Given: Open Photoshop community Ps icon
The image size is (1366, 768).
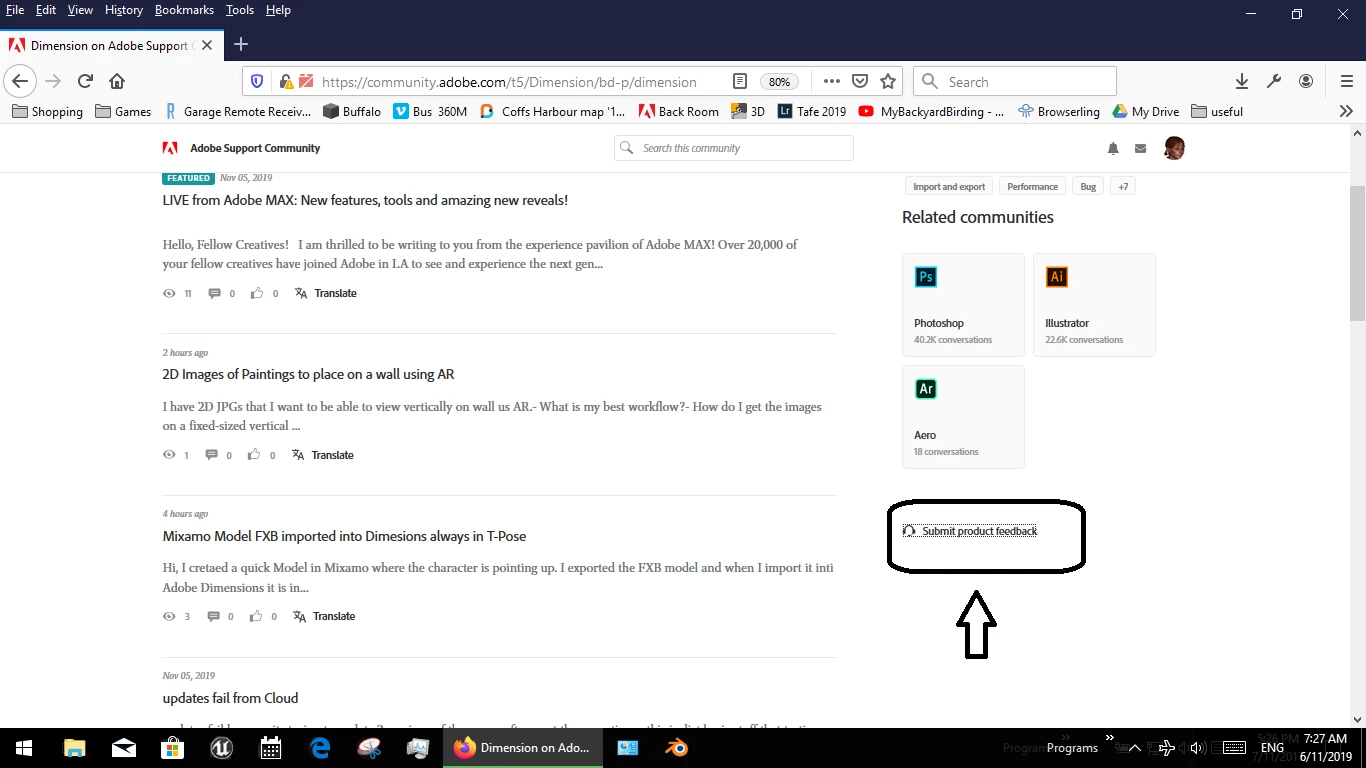Looking at the screenshot, I should click(926, 277).
